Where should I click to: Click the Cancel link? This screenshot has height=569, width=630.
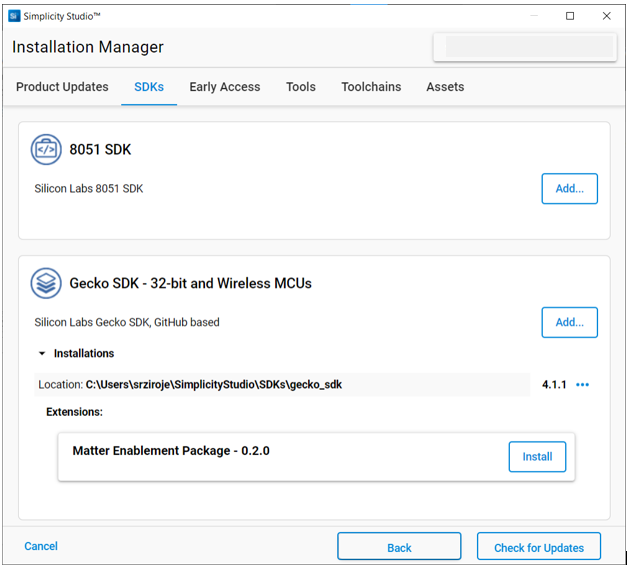(41, 546)
